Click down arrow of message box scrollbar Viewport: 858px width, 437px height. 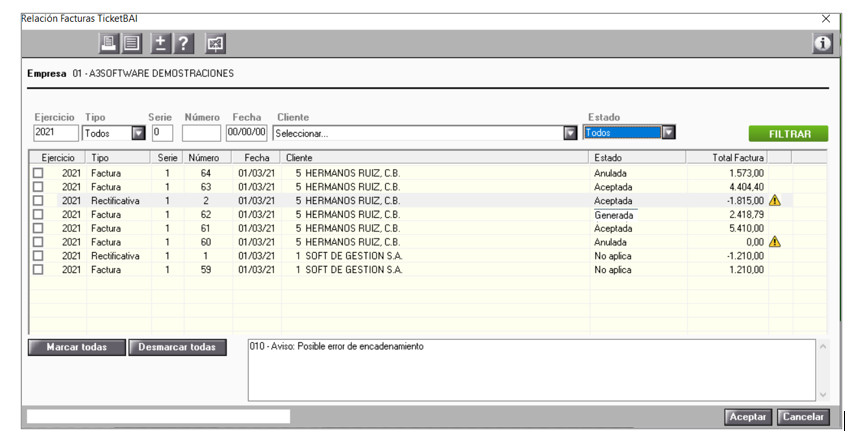point(822,394)
